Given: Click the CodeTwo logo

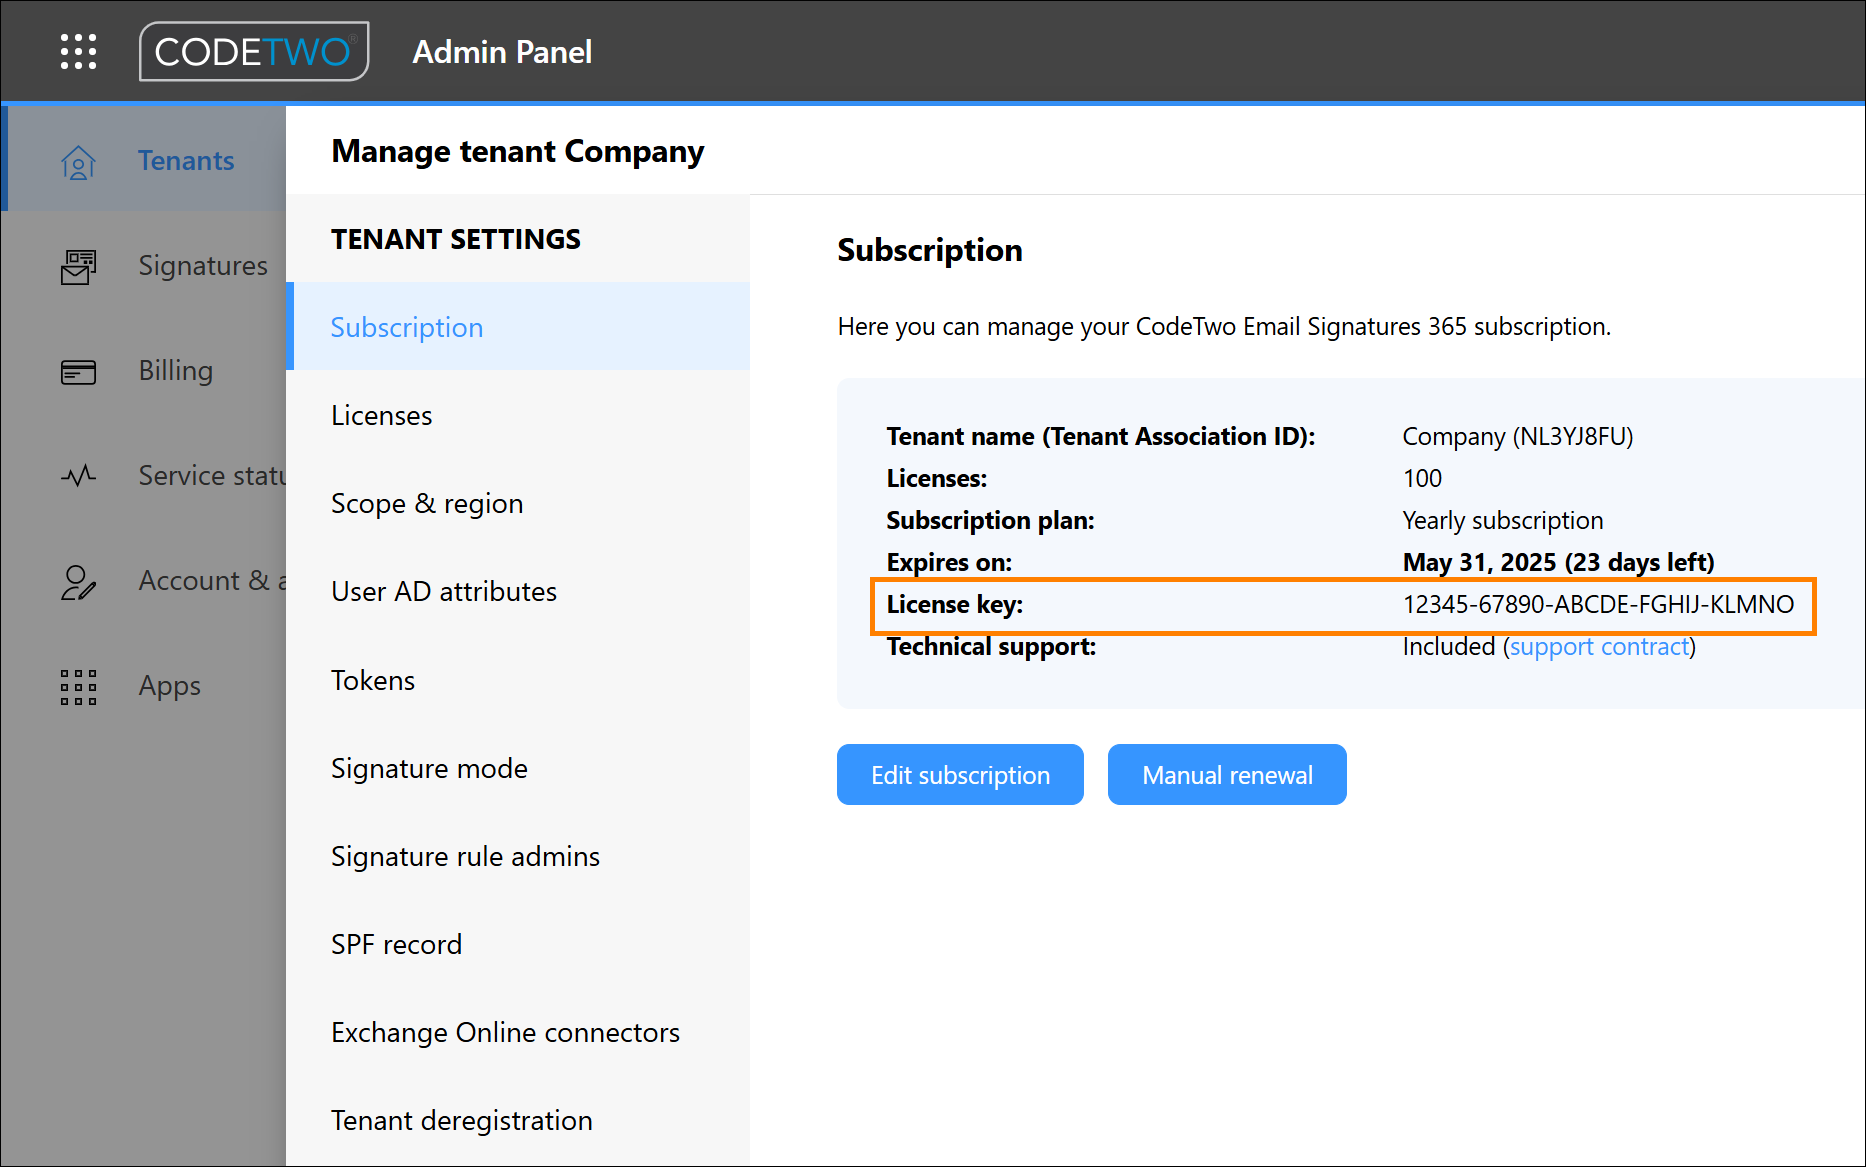Looking at the screenshot, I should pos(254,52).
